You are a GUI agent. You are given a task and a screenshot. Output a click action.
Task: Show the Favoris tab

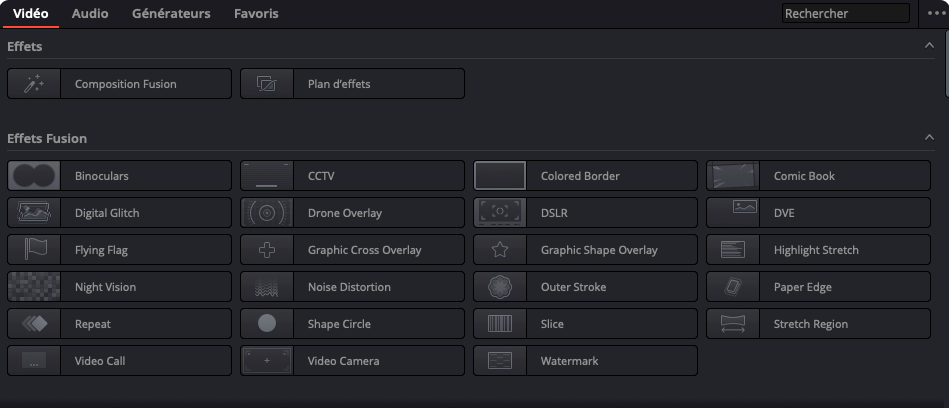pos(256,14)
